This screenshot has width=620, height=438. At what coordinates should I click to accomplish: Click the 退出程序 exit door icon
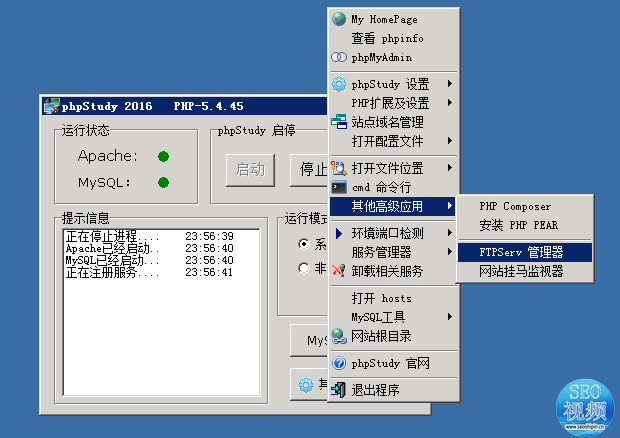click(338, 390)
